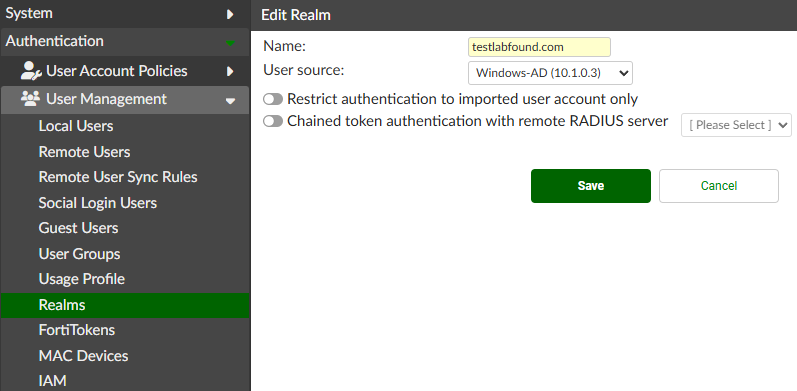This screenshot has width=797, height=391.
Task: Open the System menu
Action: [x=125, y=14]
